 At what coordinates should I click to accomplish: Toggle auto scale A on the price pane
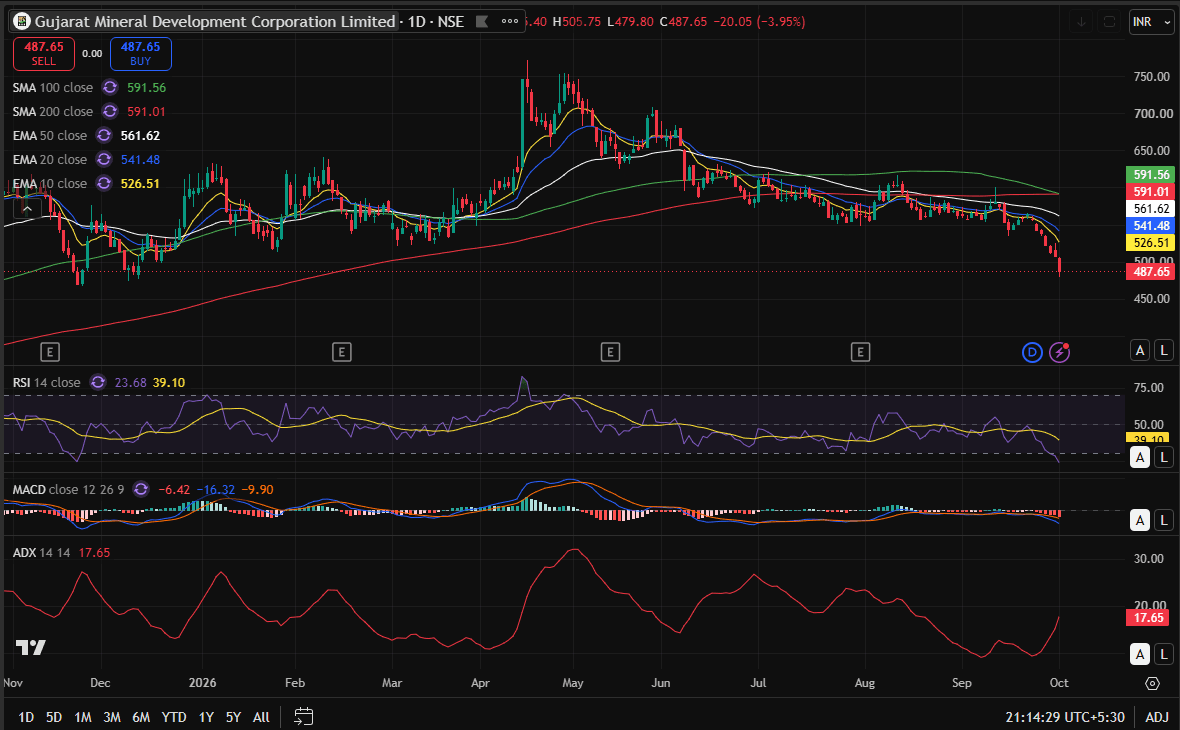click(1140, 350)
